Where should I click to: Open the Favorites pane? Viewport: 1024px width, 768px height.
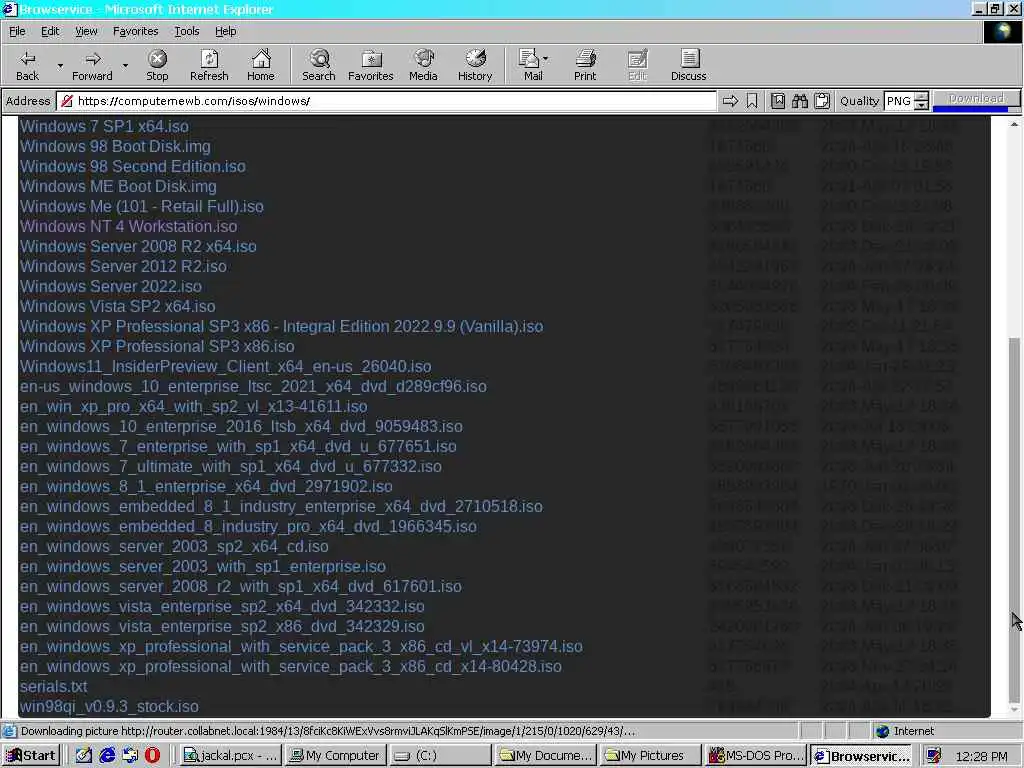point(371,65)
